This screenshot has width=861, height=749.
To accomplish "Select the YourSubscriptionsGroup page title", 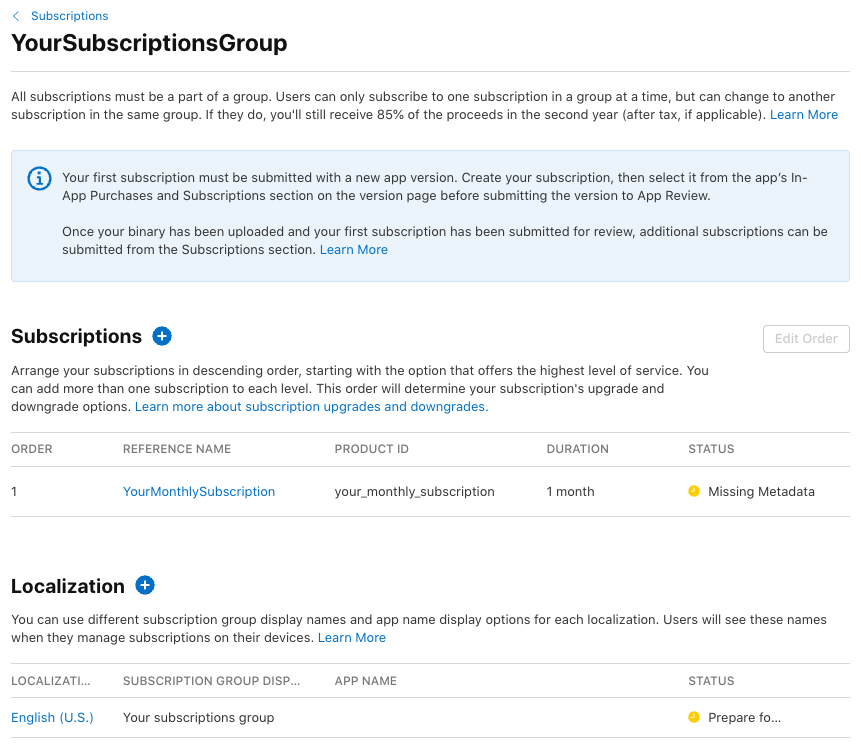I will [x=149, y=44].
